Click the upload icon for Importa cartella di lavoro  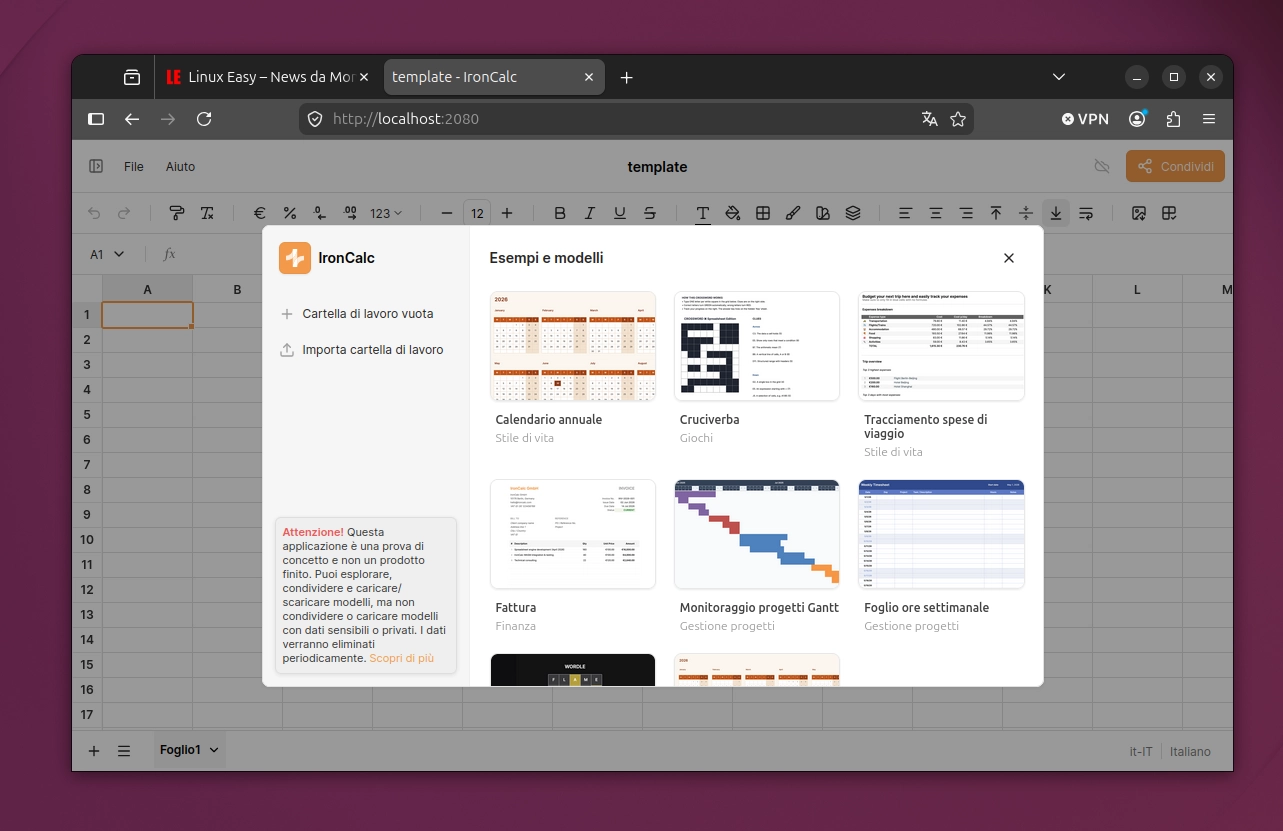(287, 350)
